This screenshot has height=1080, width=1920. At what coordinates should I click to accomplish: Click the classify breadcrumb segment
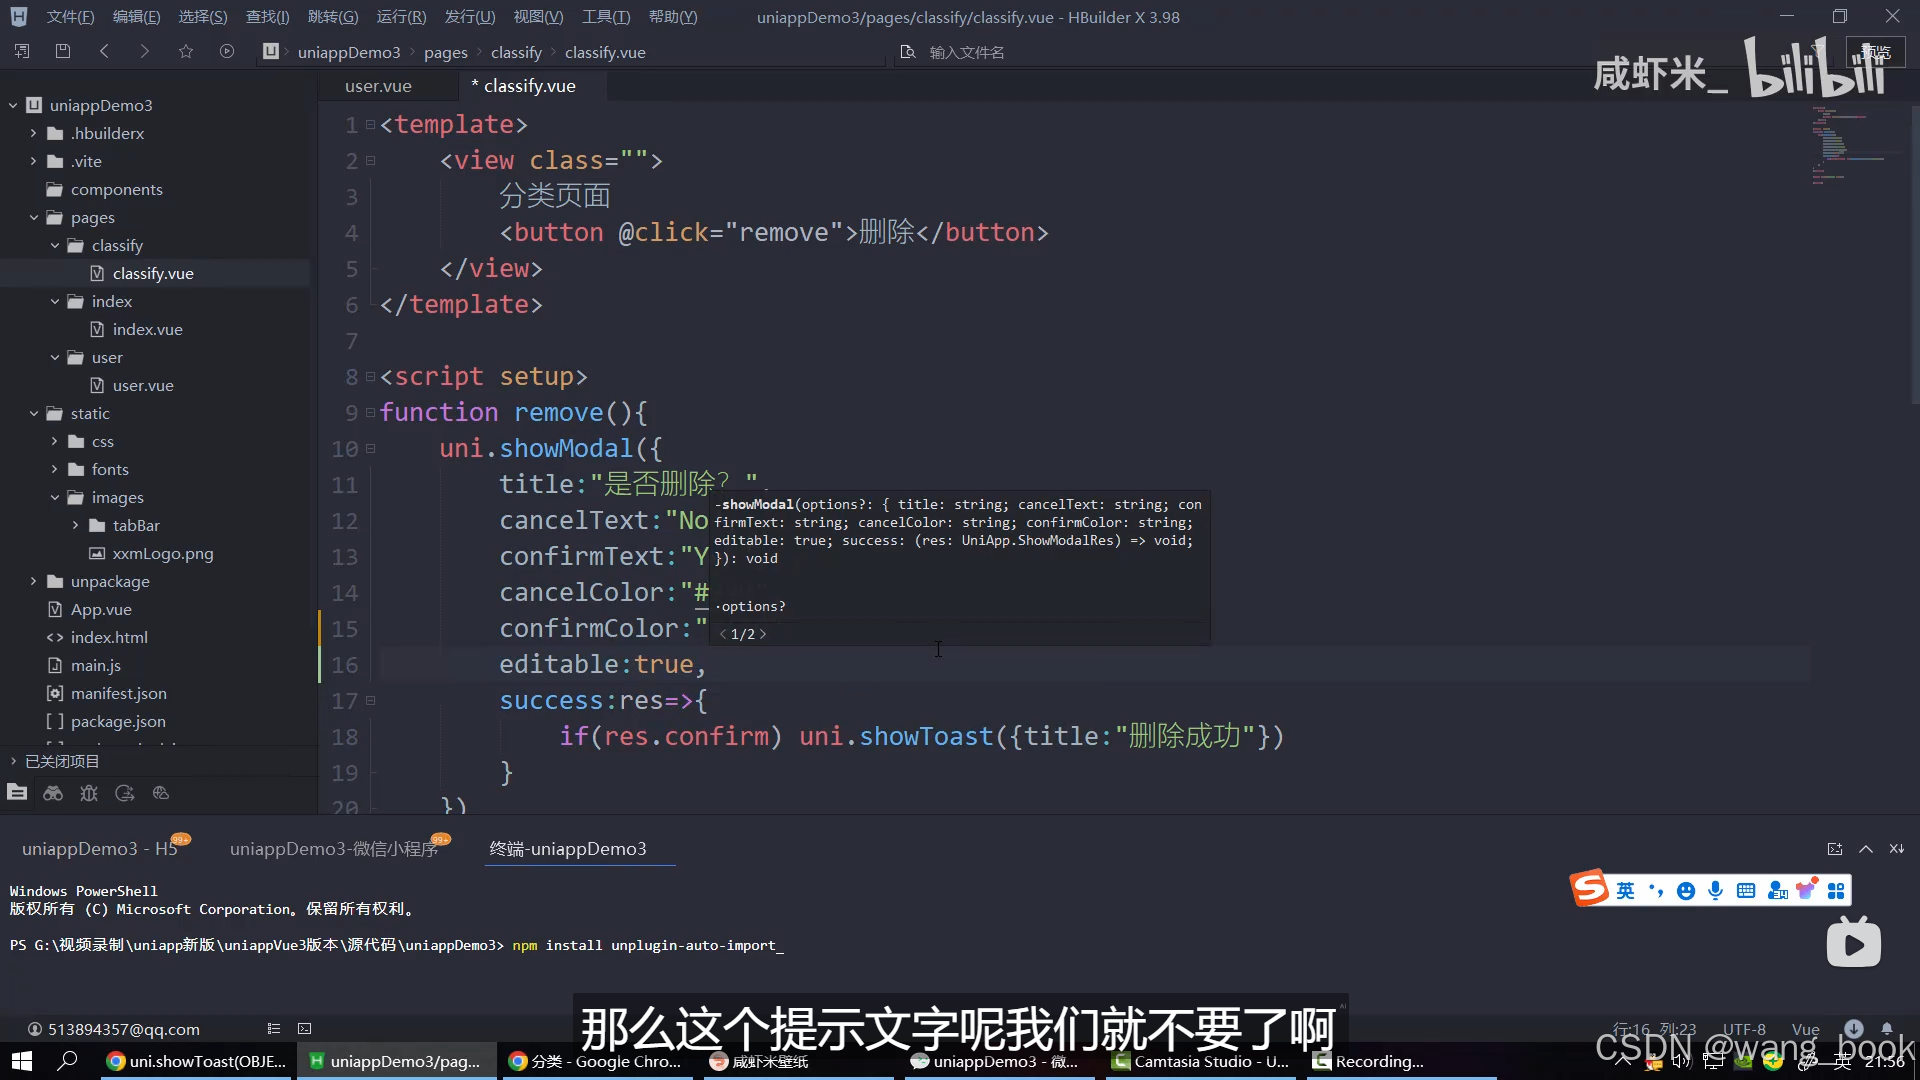516,52
